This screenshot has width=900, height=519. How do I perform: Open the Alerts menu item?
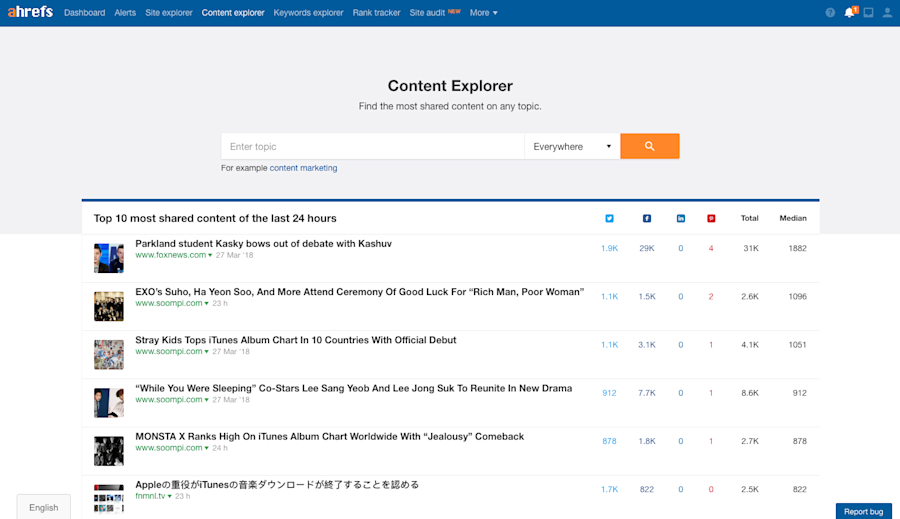tap(125, 13)
